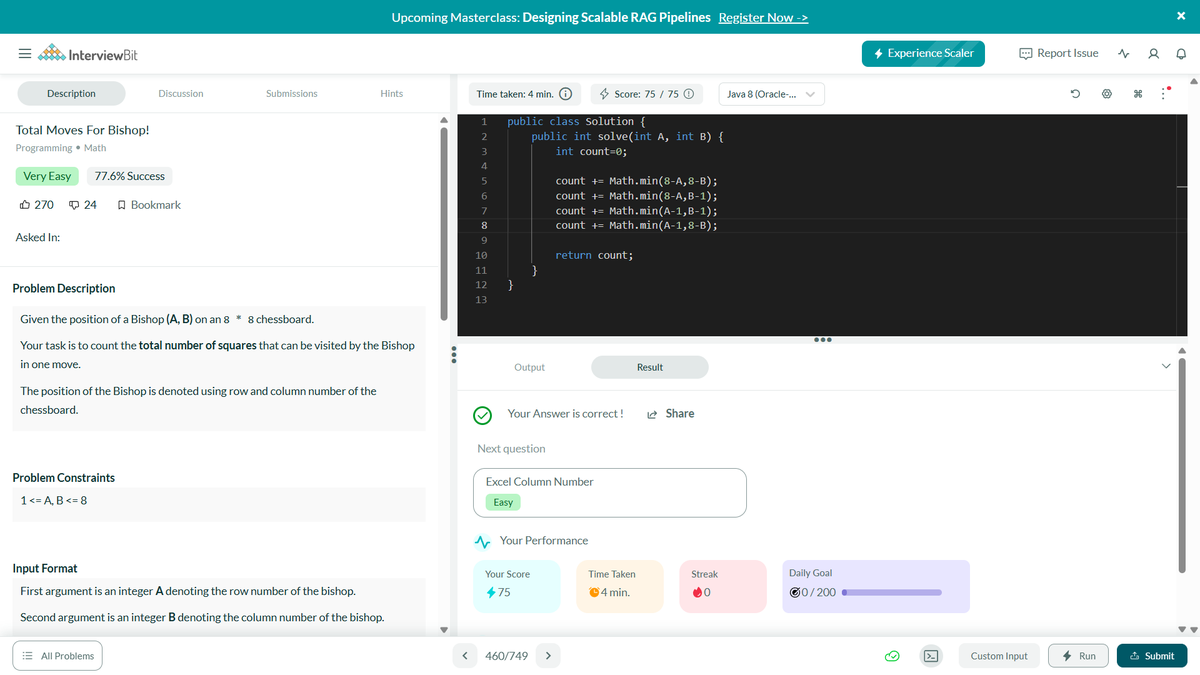The image size is (1200, 675).
Task: Open the Java 8 language dropdown
Action: coord(771,94)
